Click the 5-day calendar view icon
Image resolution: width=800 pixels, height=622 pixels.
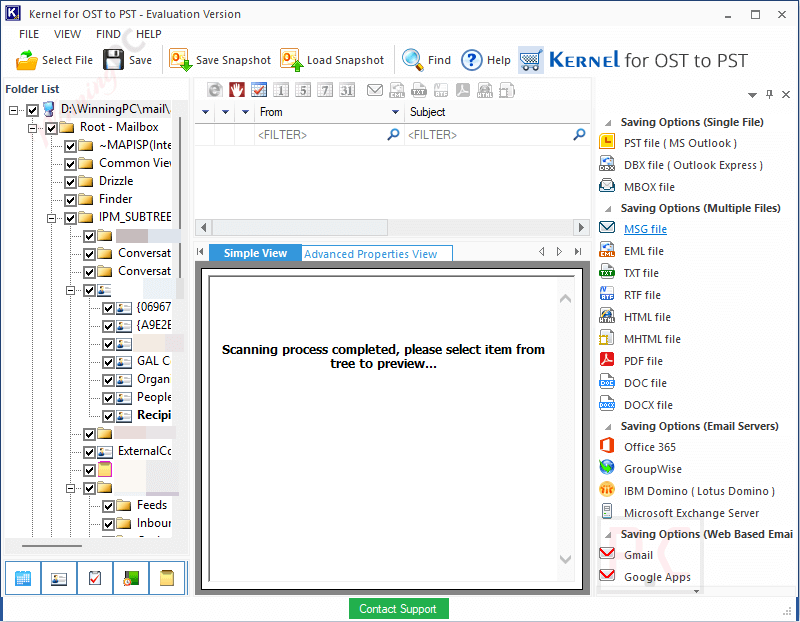pyautogui.click(x=303, y=90)
